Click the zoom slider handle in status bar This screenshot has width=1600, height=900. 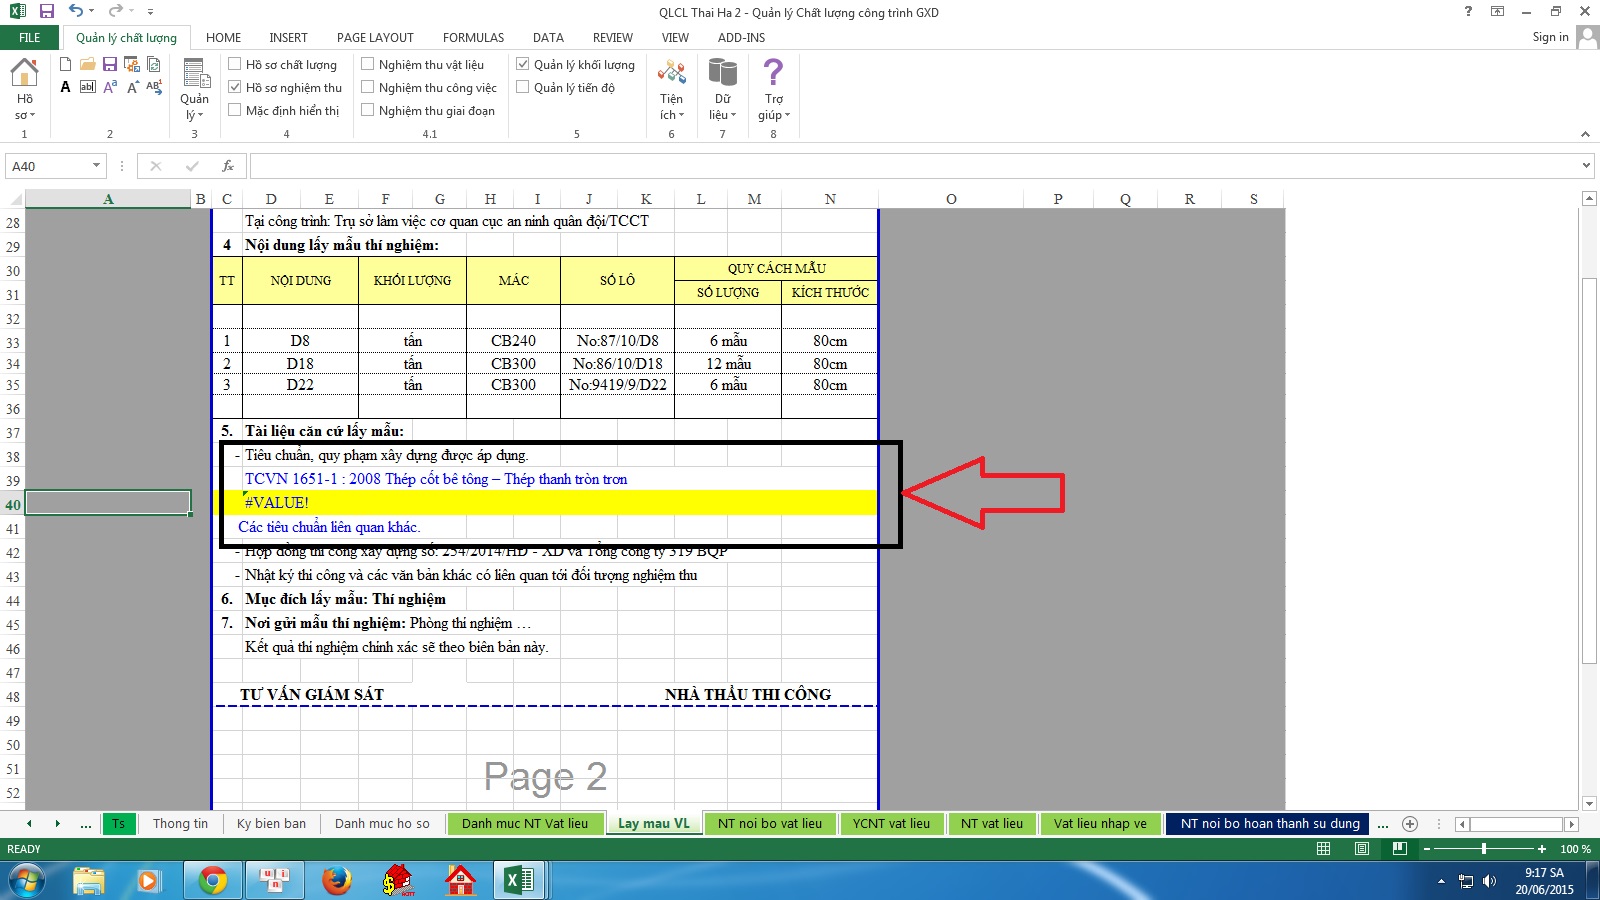pos(1484,849)
